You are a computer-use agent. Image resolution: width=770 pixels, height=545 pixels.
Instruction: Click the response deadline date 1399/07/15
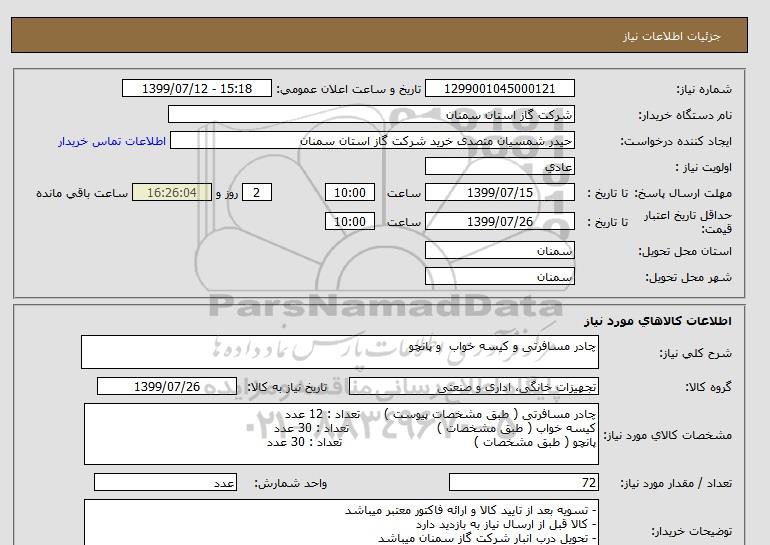(499, 192)
